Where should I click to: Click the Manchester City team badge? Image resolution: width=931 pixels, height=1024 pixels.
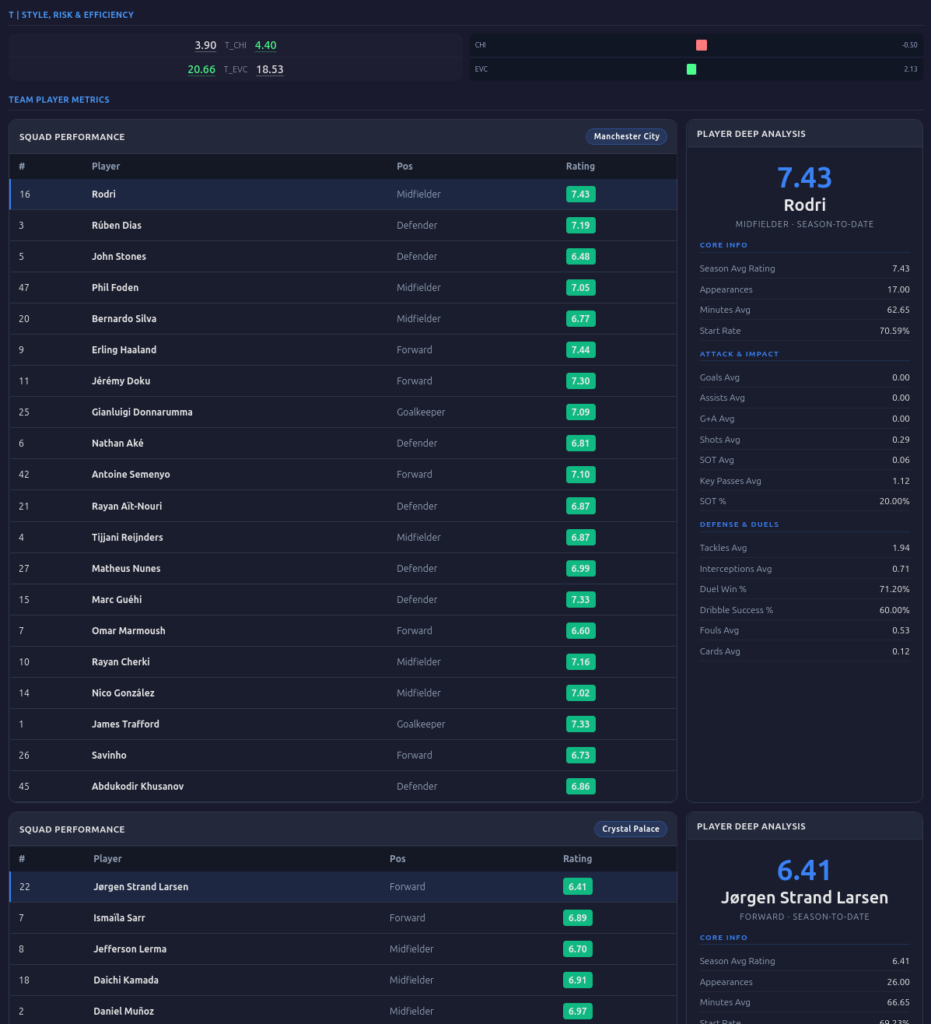coord(626,136)
